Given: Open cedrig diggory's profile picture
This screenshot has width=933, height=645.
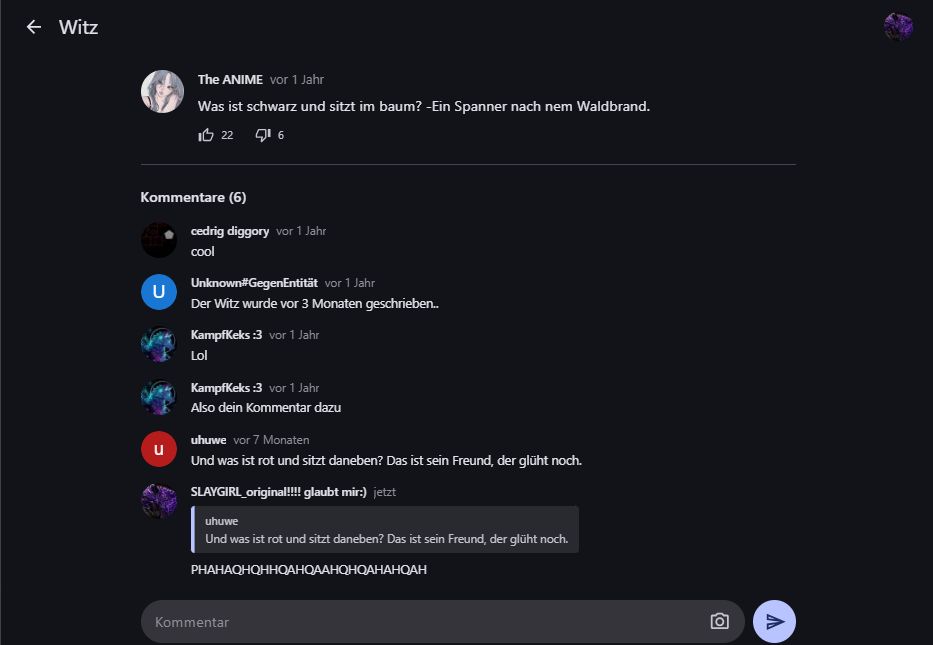Looking at the screenshot, I should coord(159,240).
